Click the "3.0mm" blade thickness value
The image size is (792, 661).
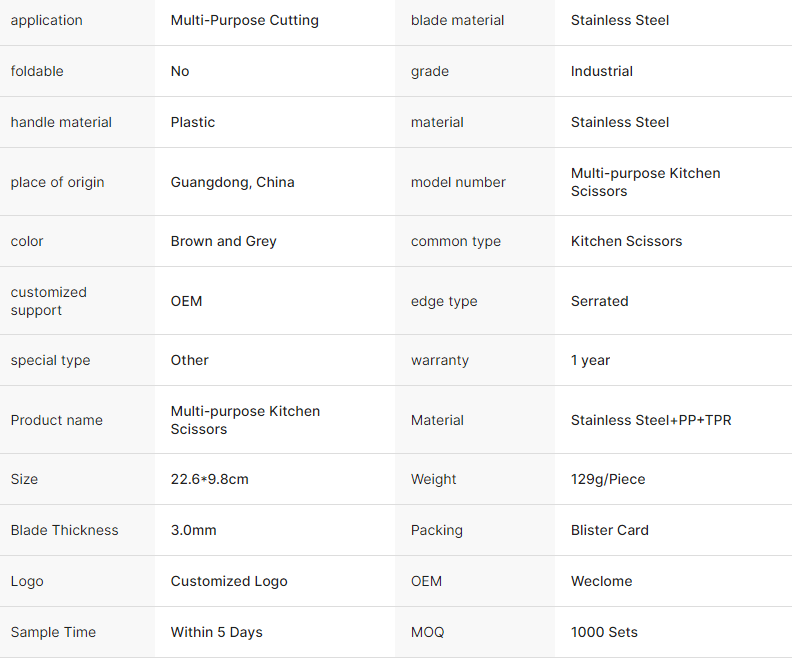[x=193, y=530]
